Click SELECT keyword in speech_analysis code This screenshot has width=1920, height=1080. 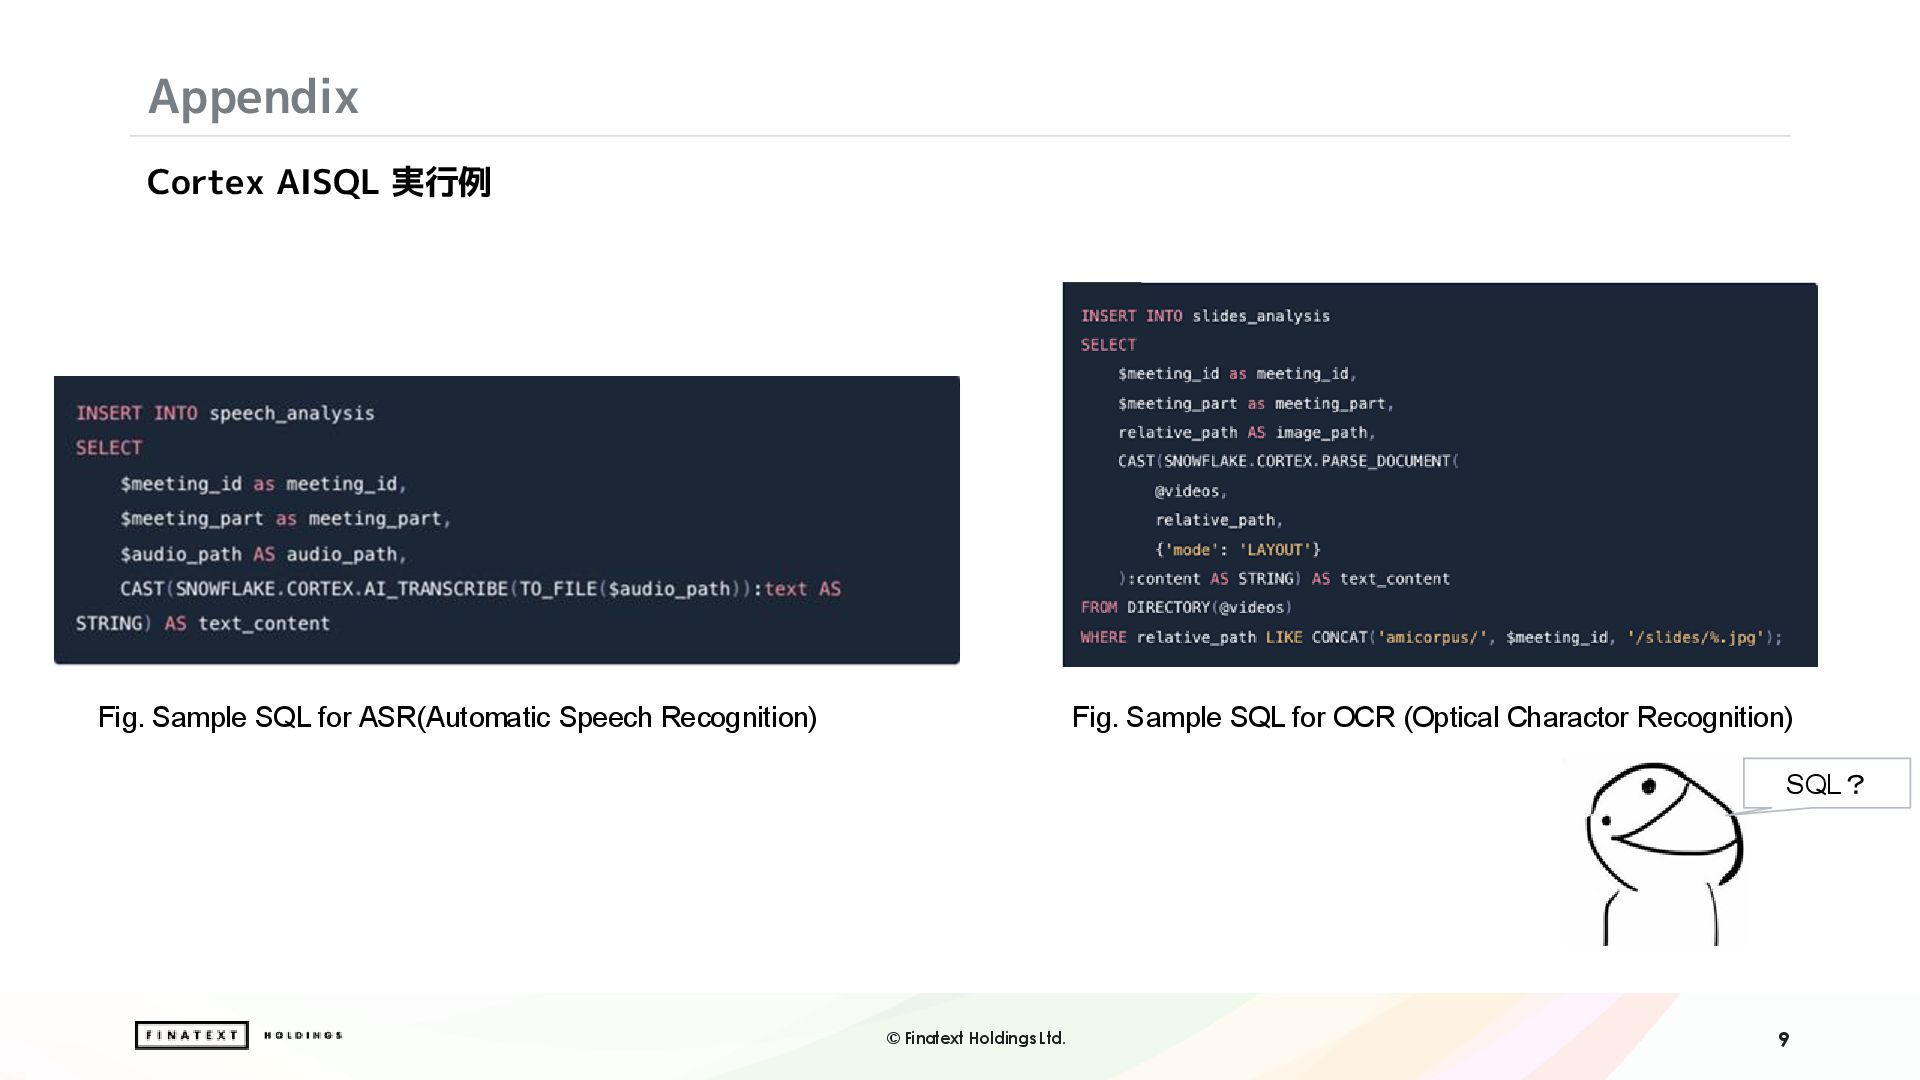point(109,448)
